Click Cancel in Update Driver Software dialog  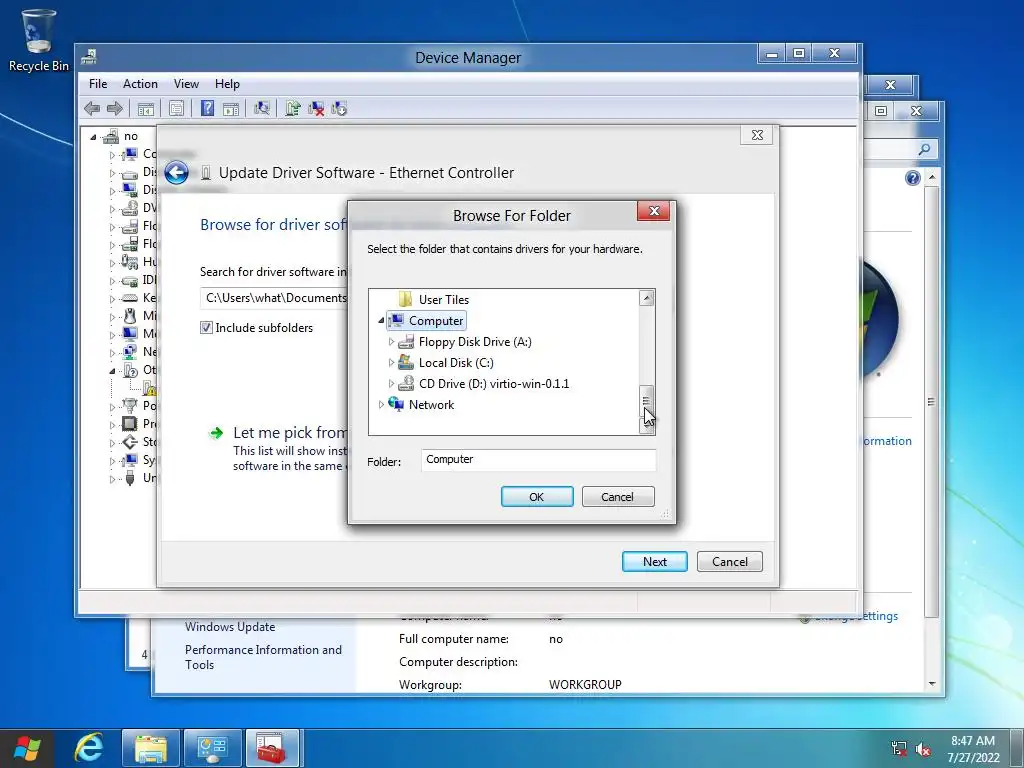(729, 562)
